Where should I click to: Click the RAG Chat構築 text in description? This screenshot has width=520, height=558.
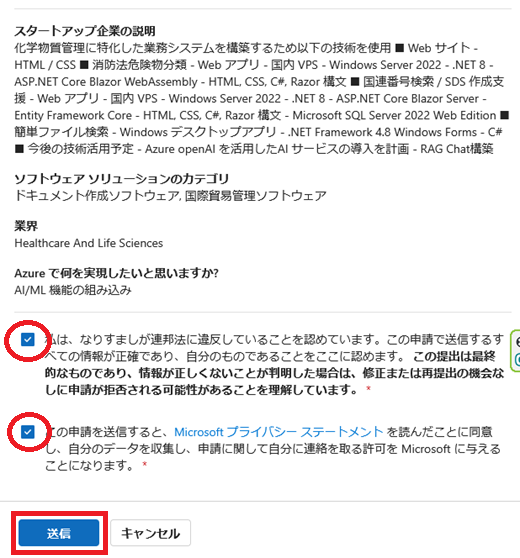pyautogui.click(x=457, y=149)
